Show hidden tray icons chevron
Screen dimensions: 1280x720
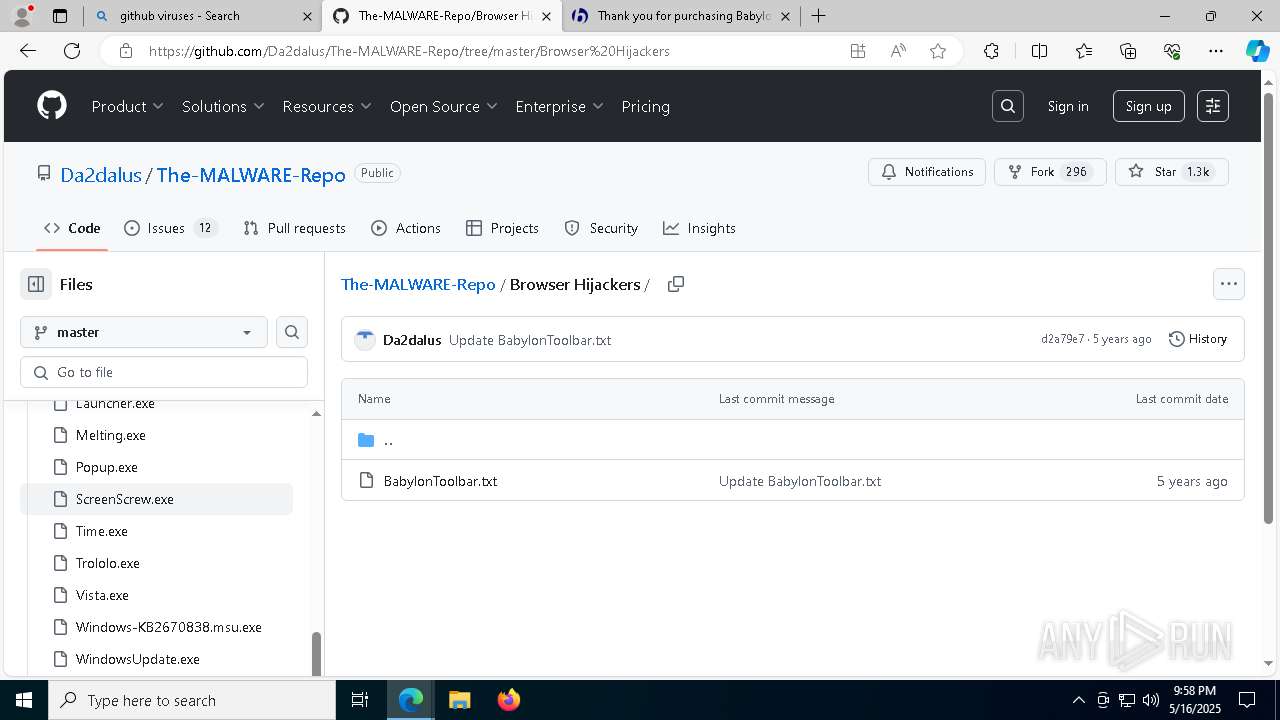[x=1078, y=700]
